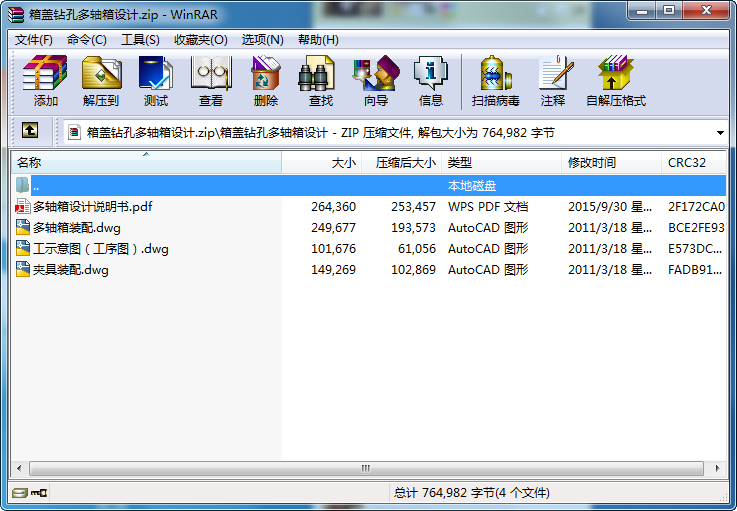Open the 帮助(H) menu

coord(319,40)
